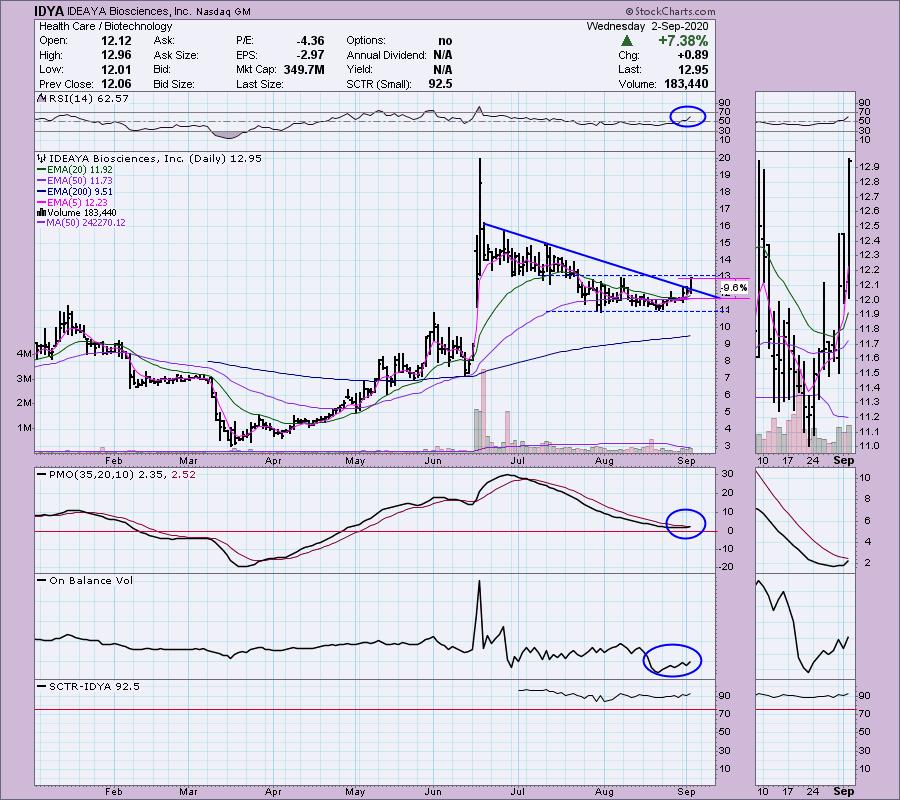900x800 pixels.
Task: Click the P/E value -4.36
Action: [311, 41]
